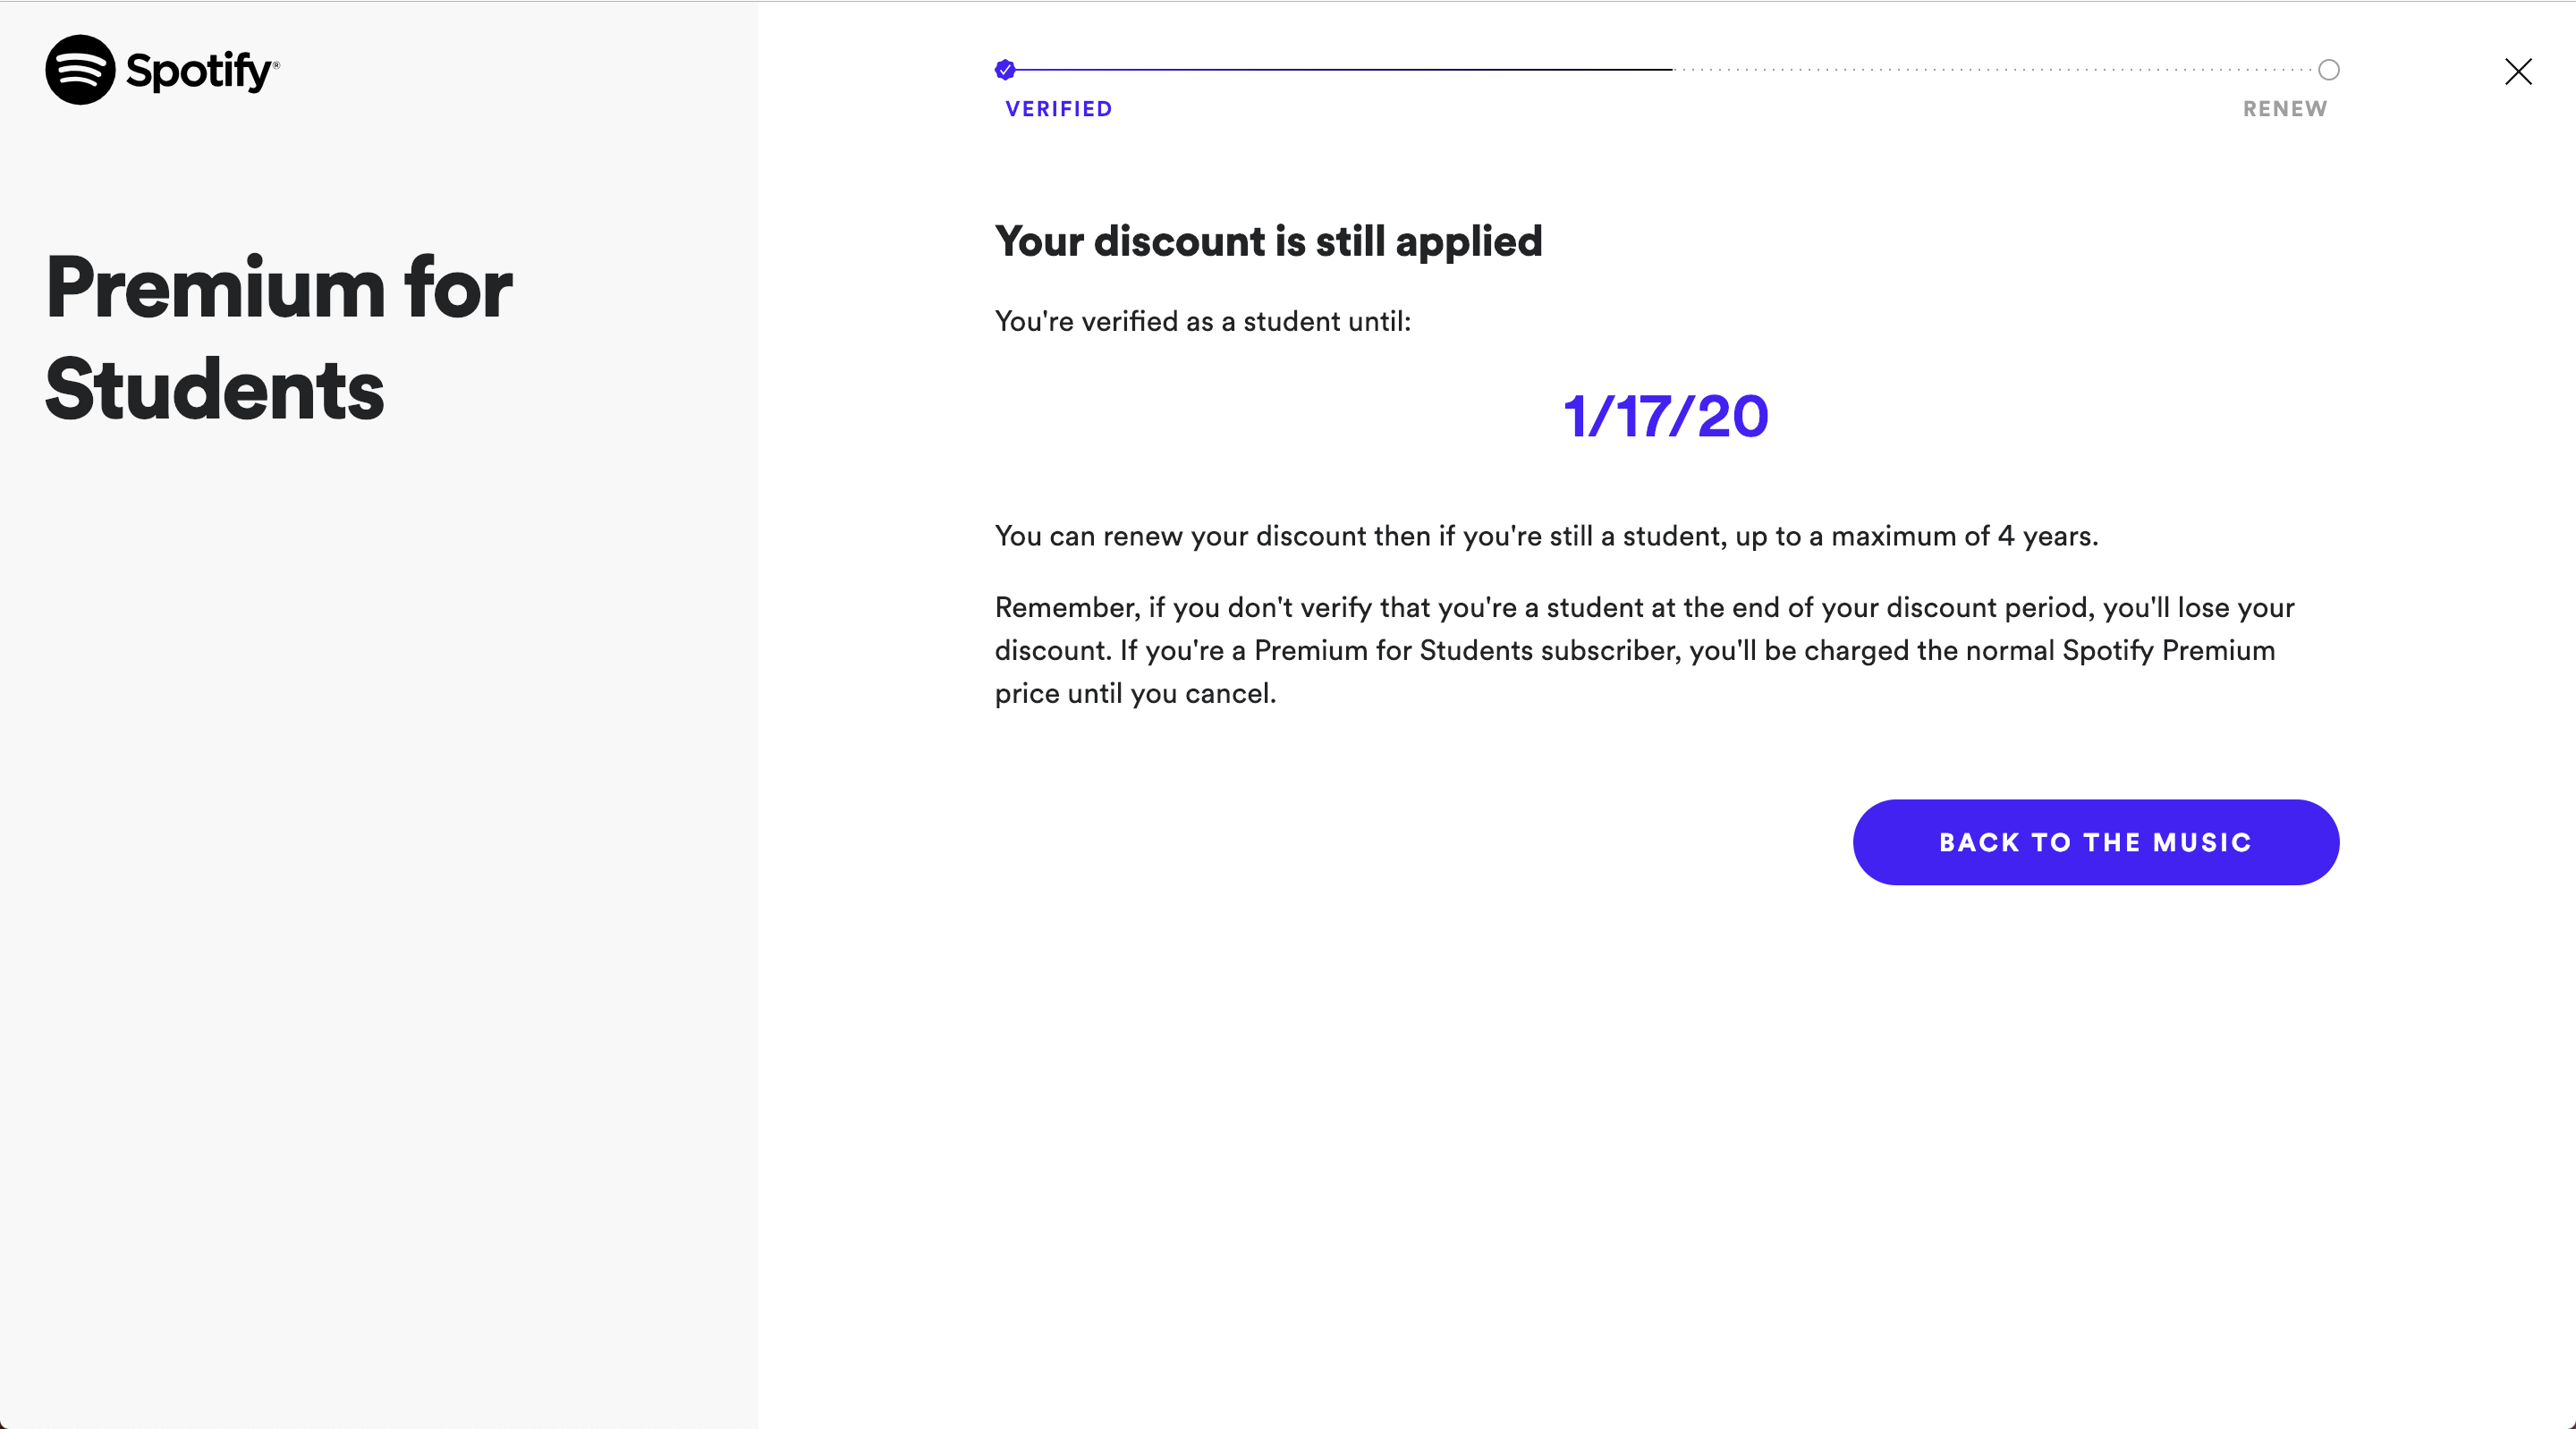Image resolution: width=2576 pixels, height=1429 pixels.
Task: Click the 'Premium for Students' title
Action: click(x=279, y=338)
